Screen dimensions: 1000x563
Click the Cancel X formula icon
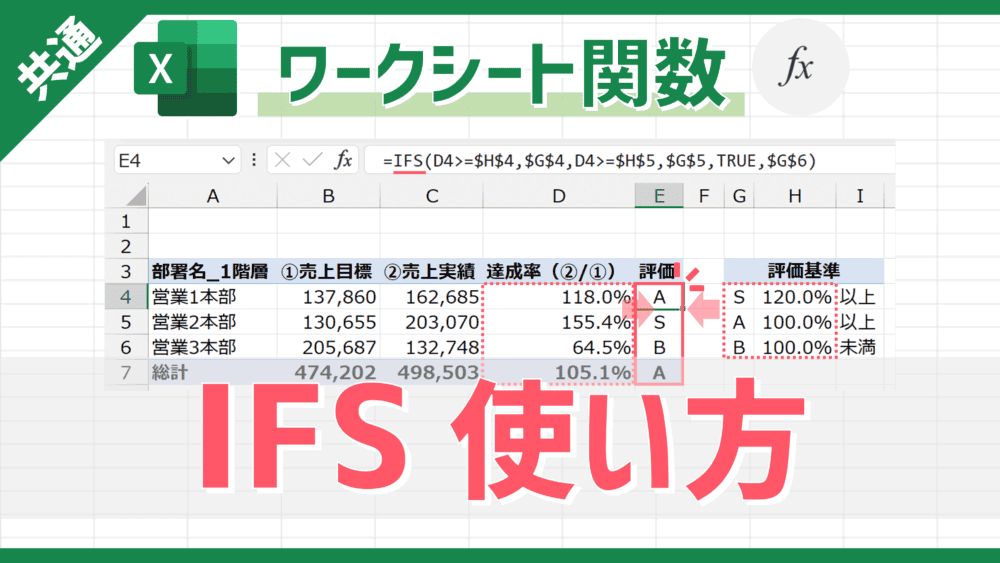[x=283, y=160]
